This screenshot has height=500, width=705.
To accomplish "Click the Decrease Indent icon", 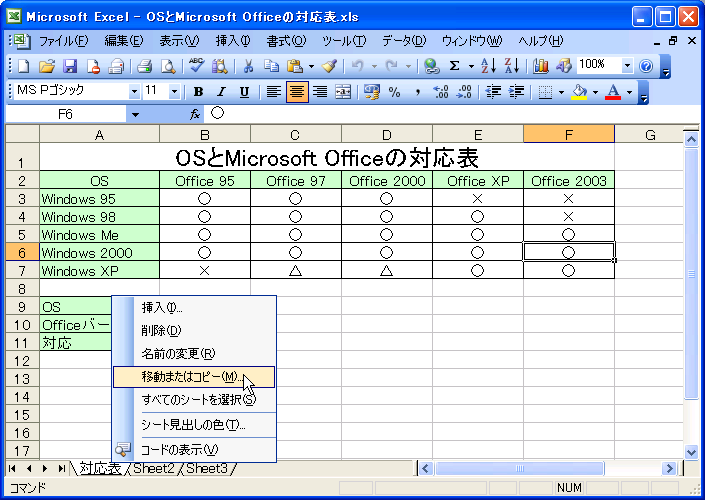I will 493,92.
